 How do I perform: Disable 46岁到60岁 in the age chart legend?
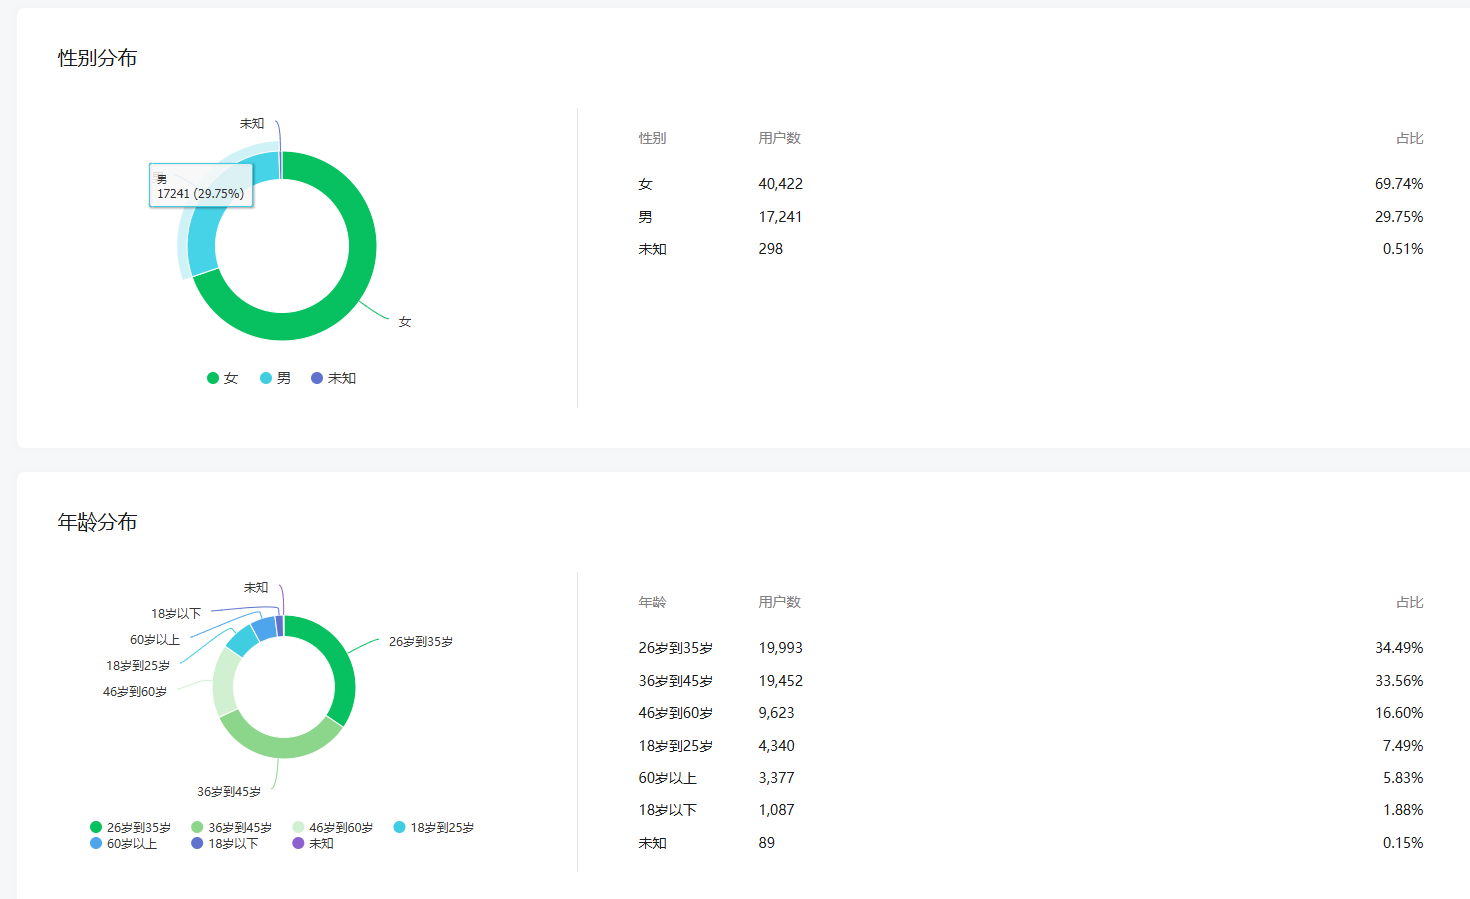(x=333, y=827)
